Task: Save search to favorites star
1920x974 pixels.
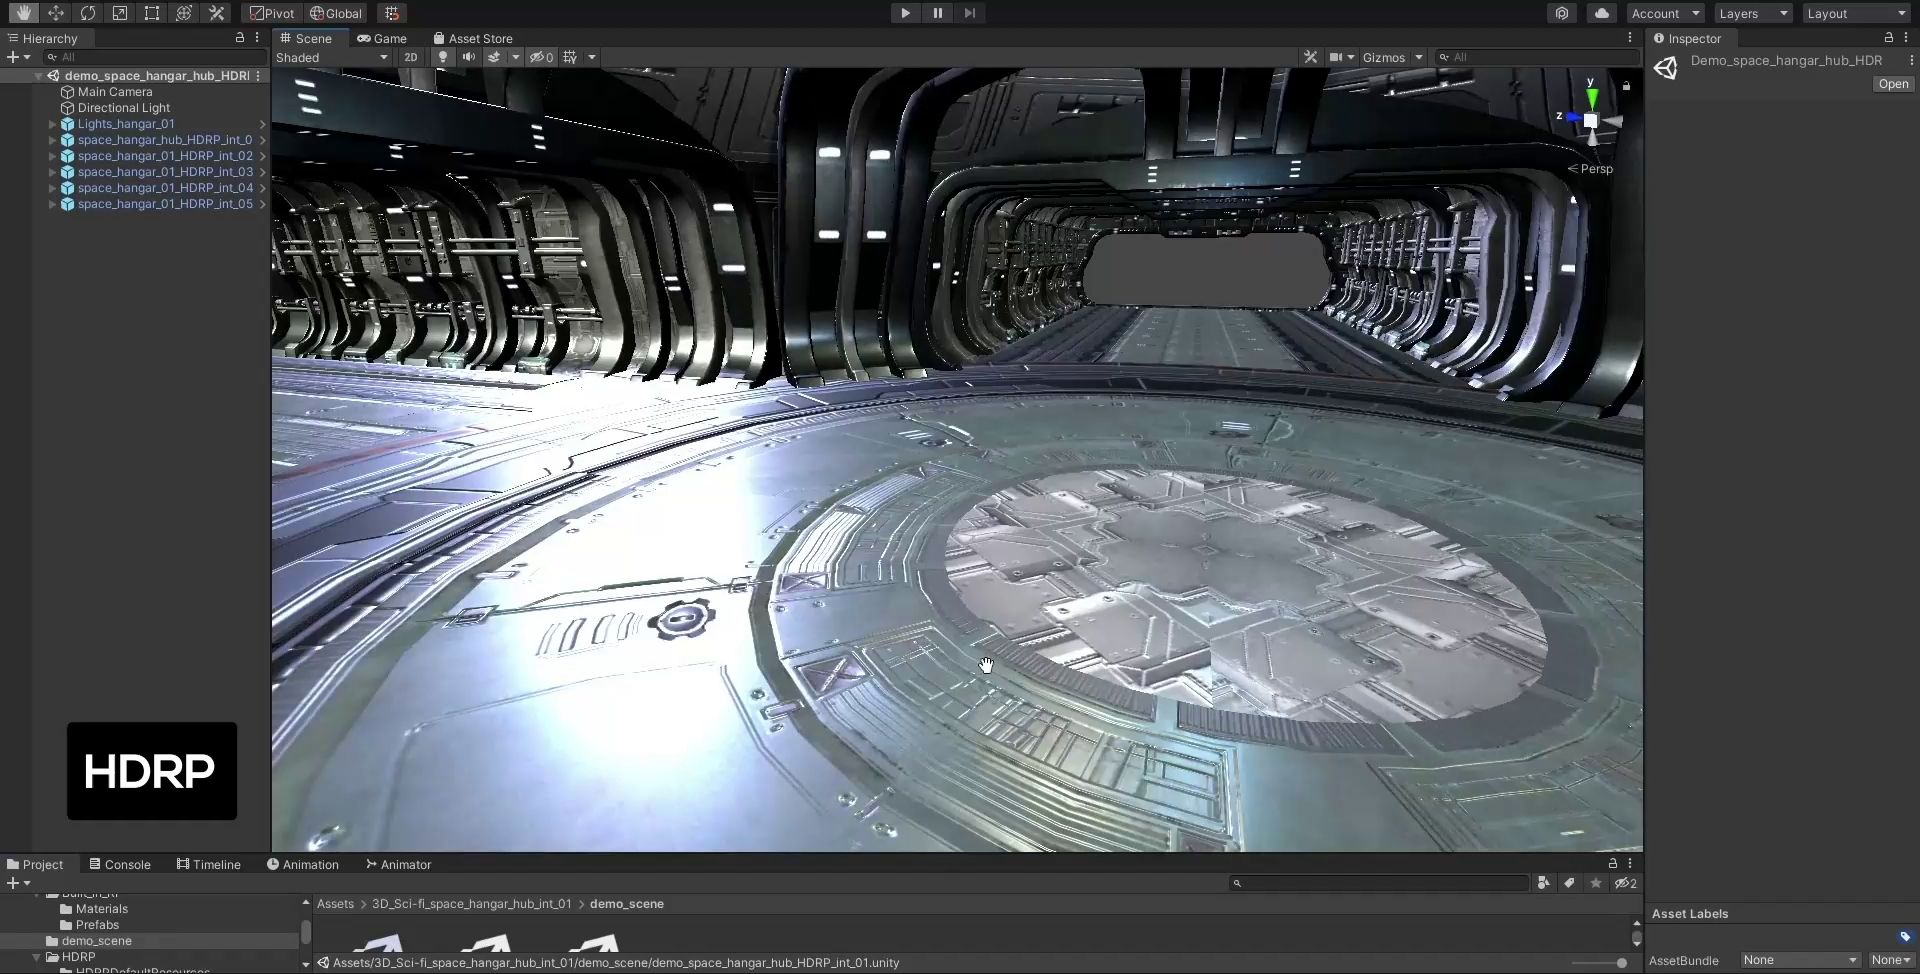Action: coord(1596,883)
